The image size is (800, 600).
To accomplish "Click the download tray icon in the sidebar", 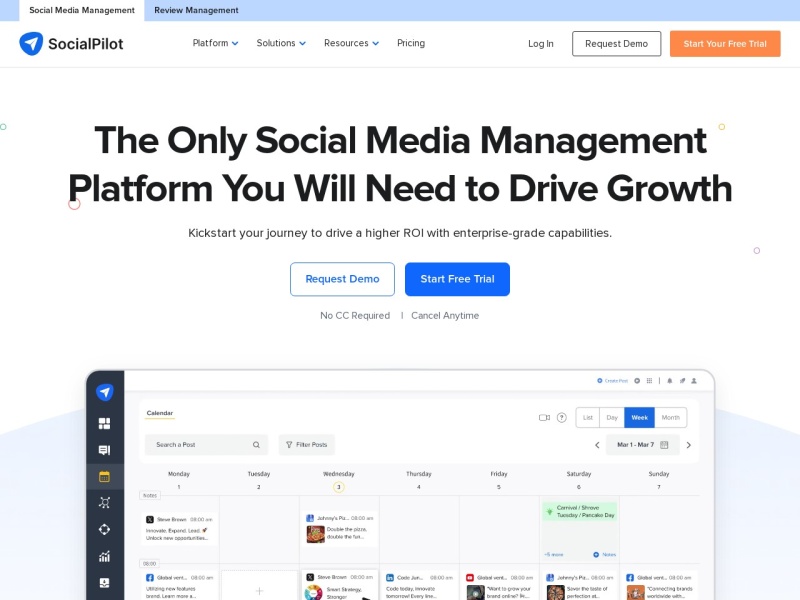I will 104,583.
